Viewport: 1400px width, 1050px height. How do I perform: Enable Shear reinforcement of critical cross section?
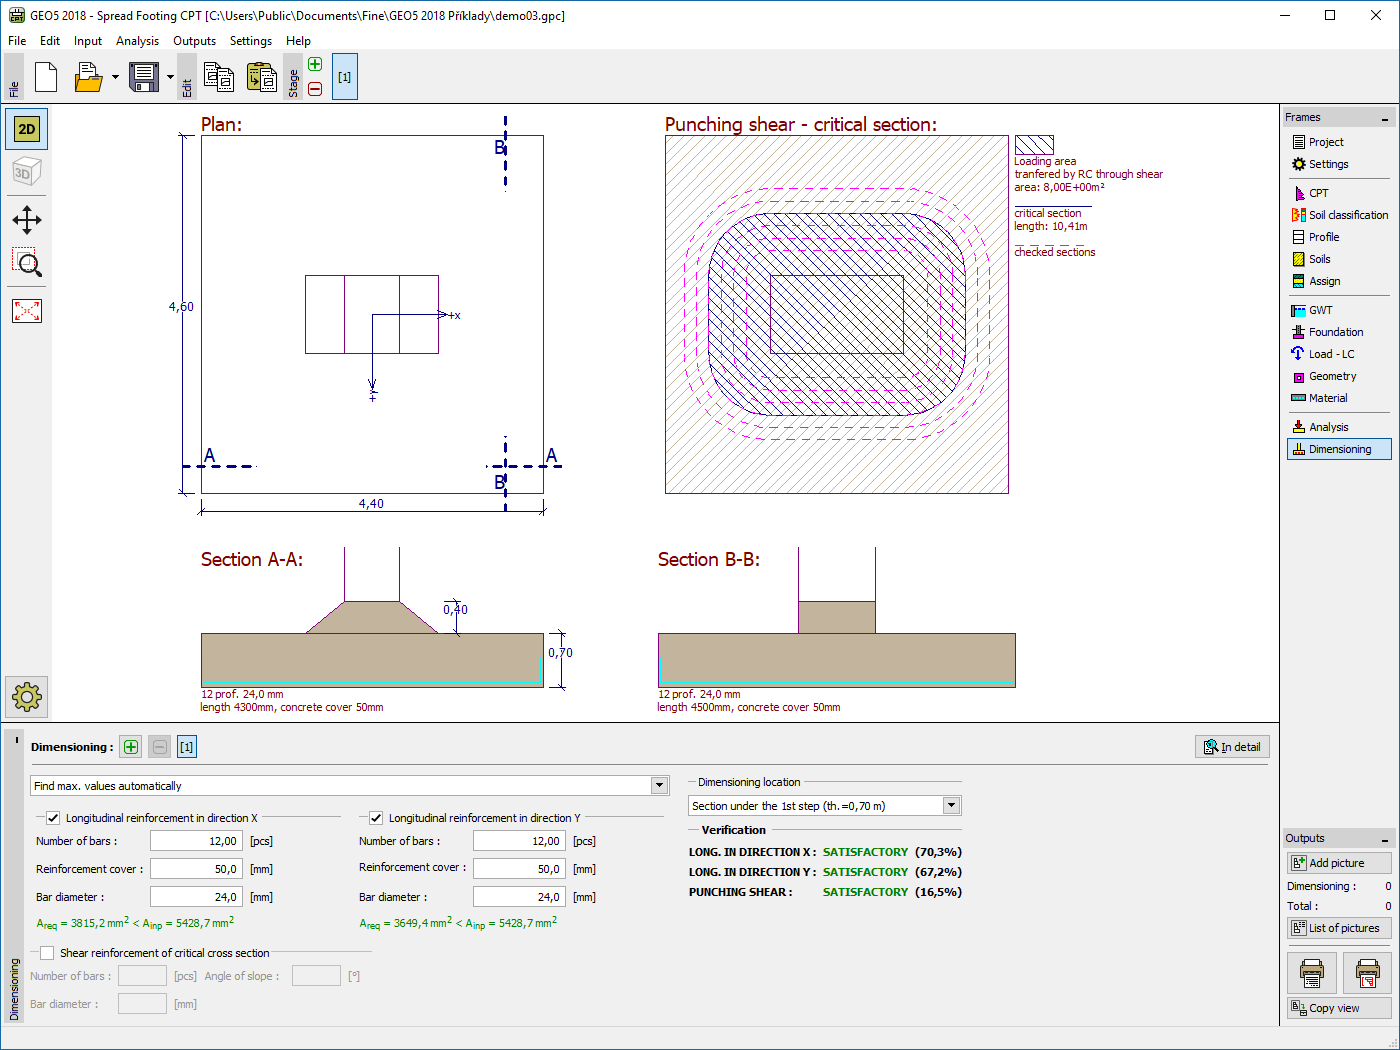coord(47,953)
